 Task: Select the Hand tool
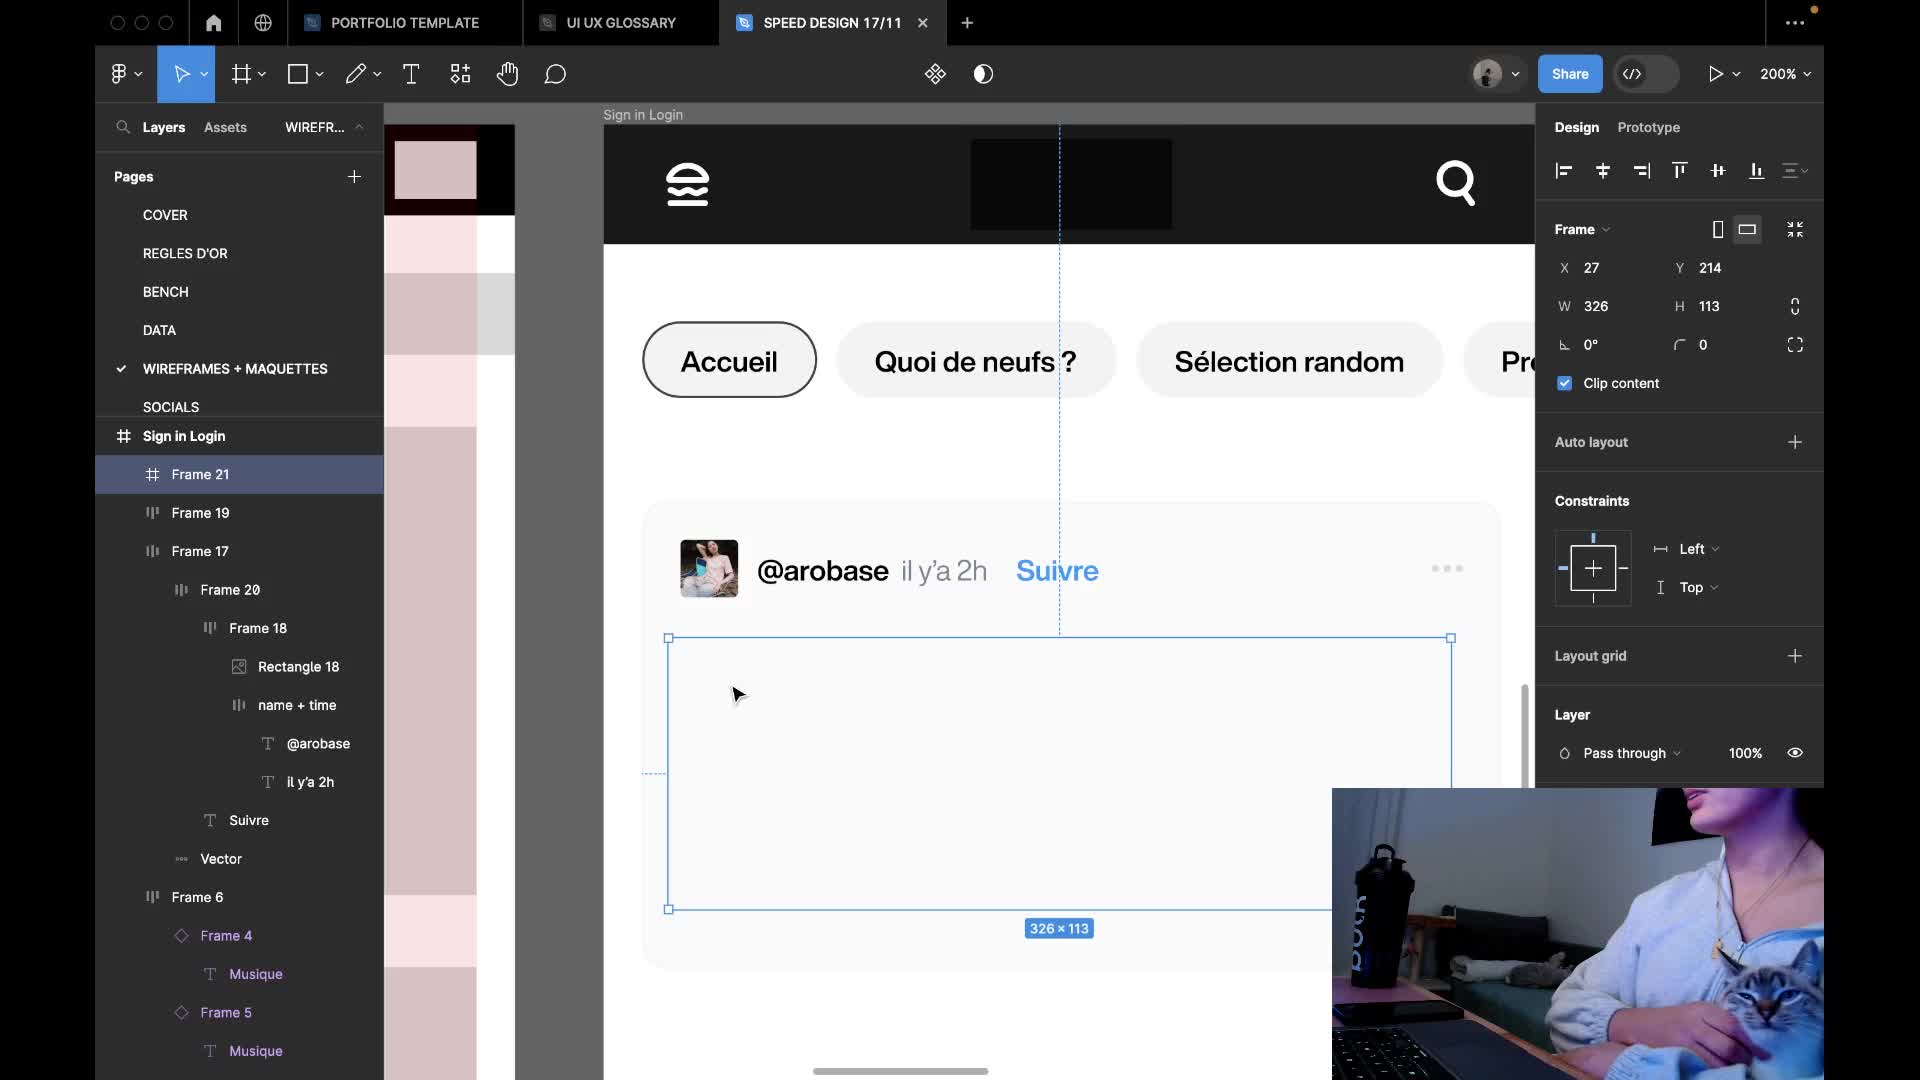pos(508,74)
